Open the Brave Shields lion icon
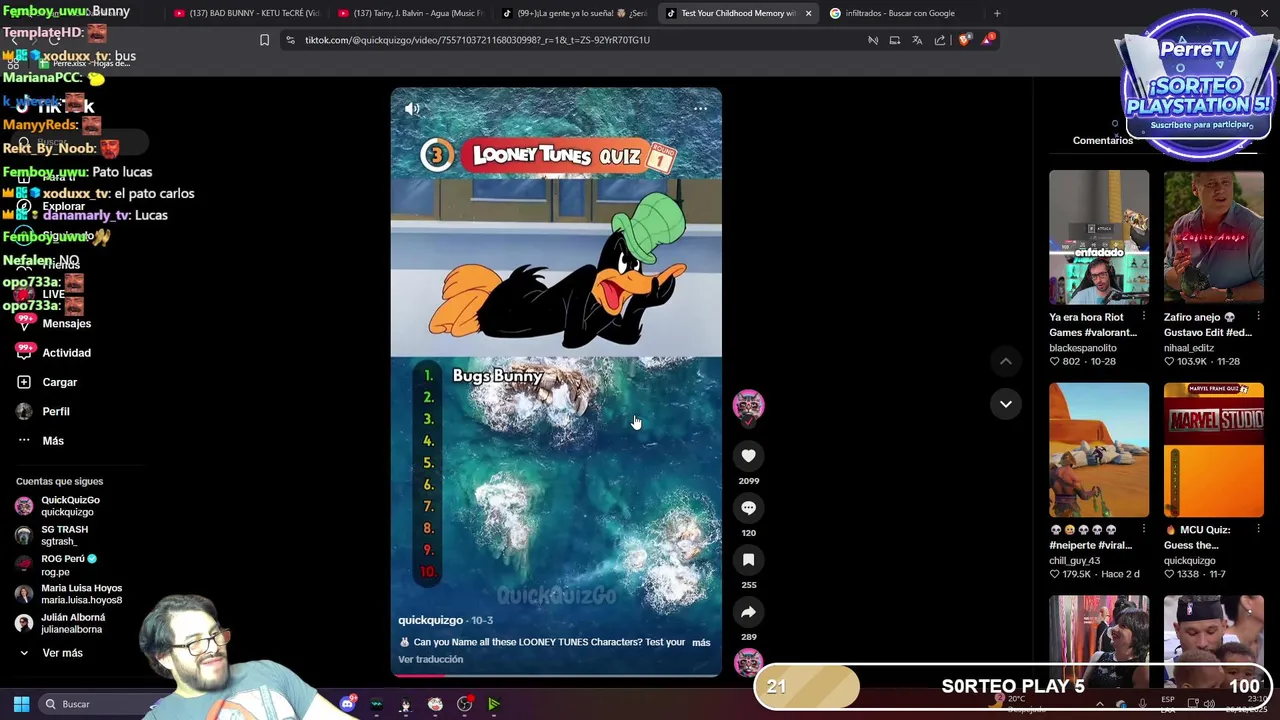This screenshot has height=720, width=1280. [x=964, y=40]
